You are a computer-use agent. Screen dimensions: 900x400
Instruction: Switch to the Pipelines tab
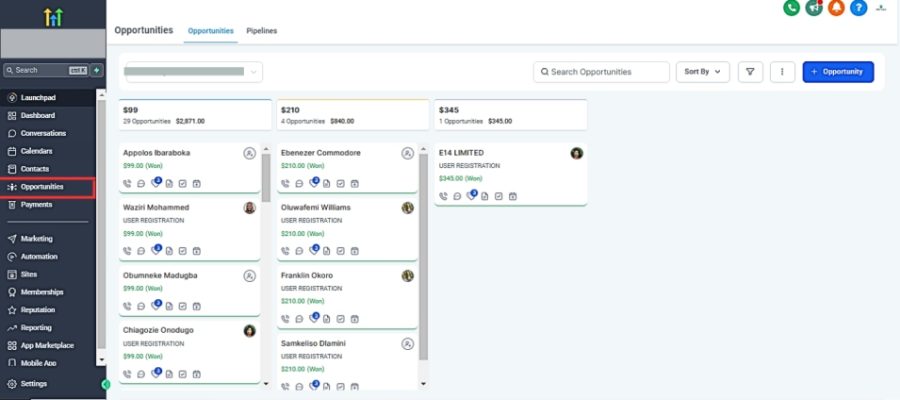(x=262, y=31)
